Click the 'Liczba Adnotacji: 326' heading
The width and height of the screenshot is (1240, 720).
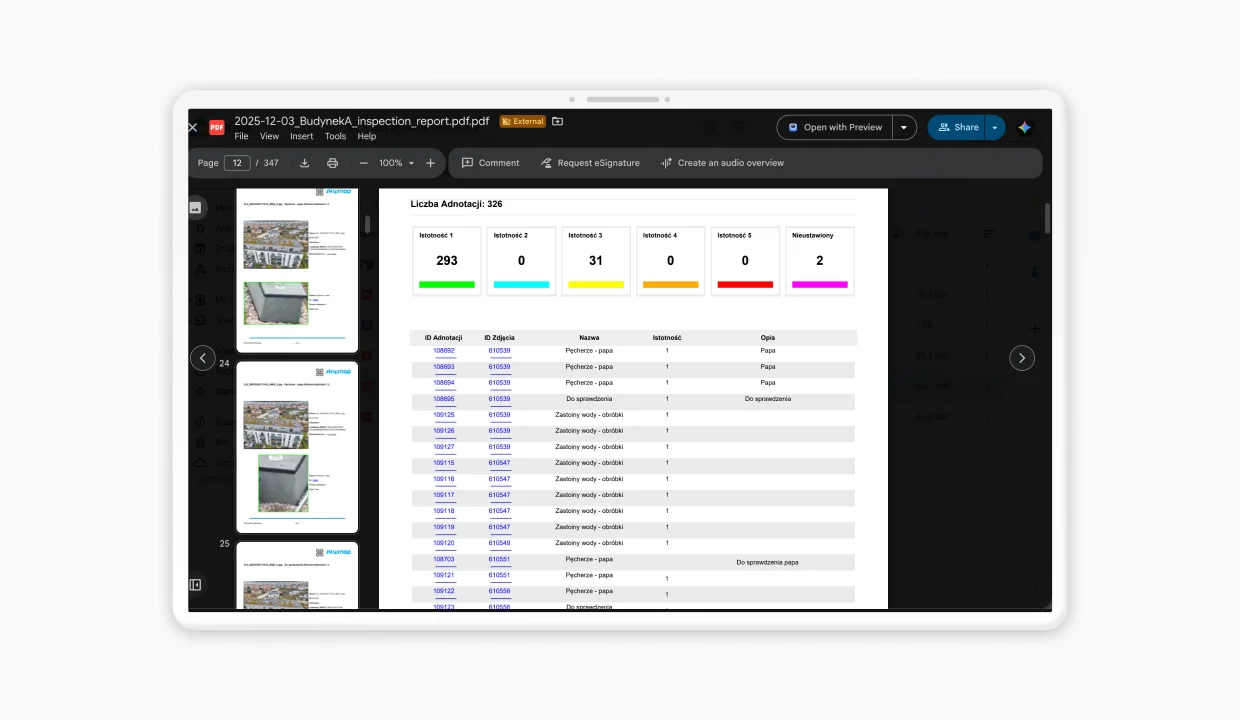(x=456, y=204)
